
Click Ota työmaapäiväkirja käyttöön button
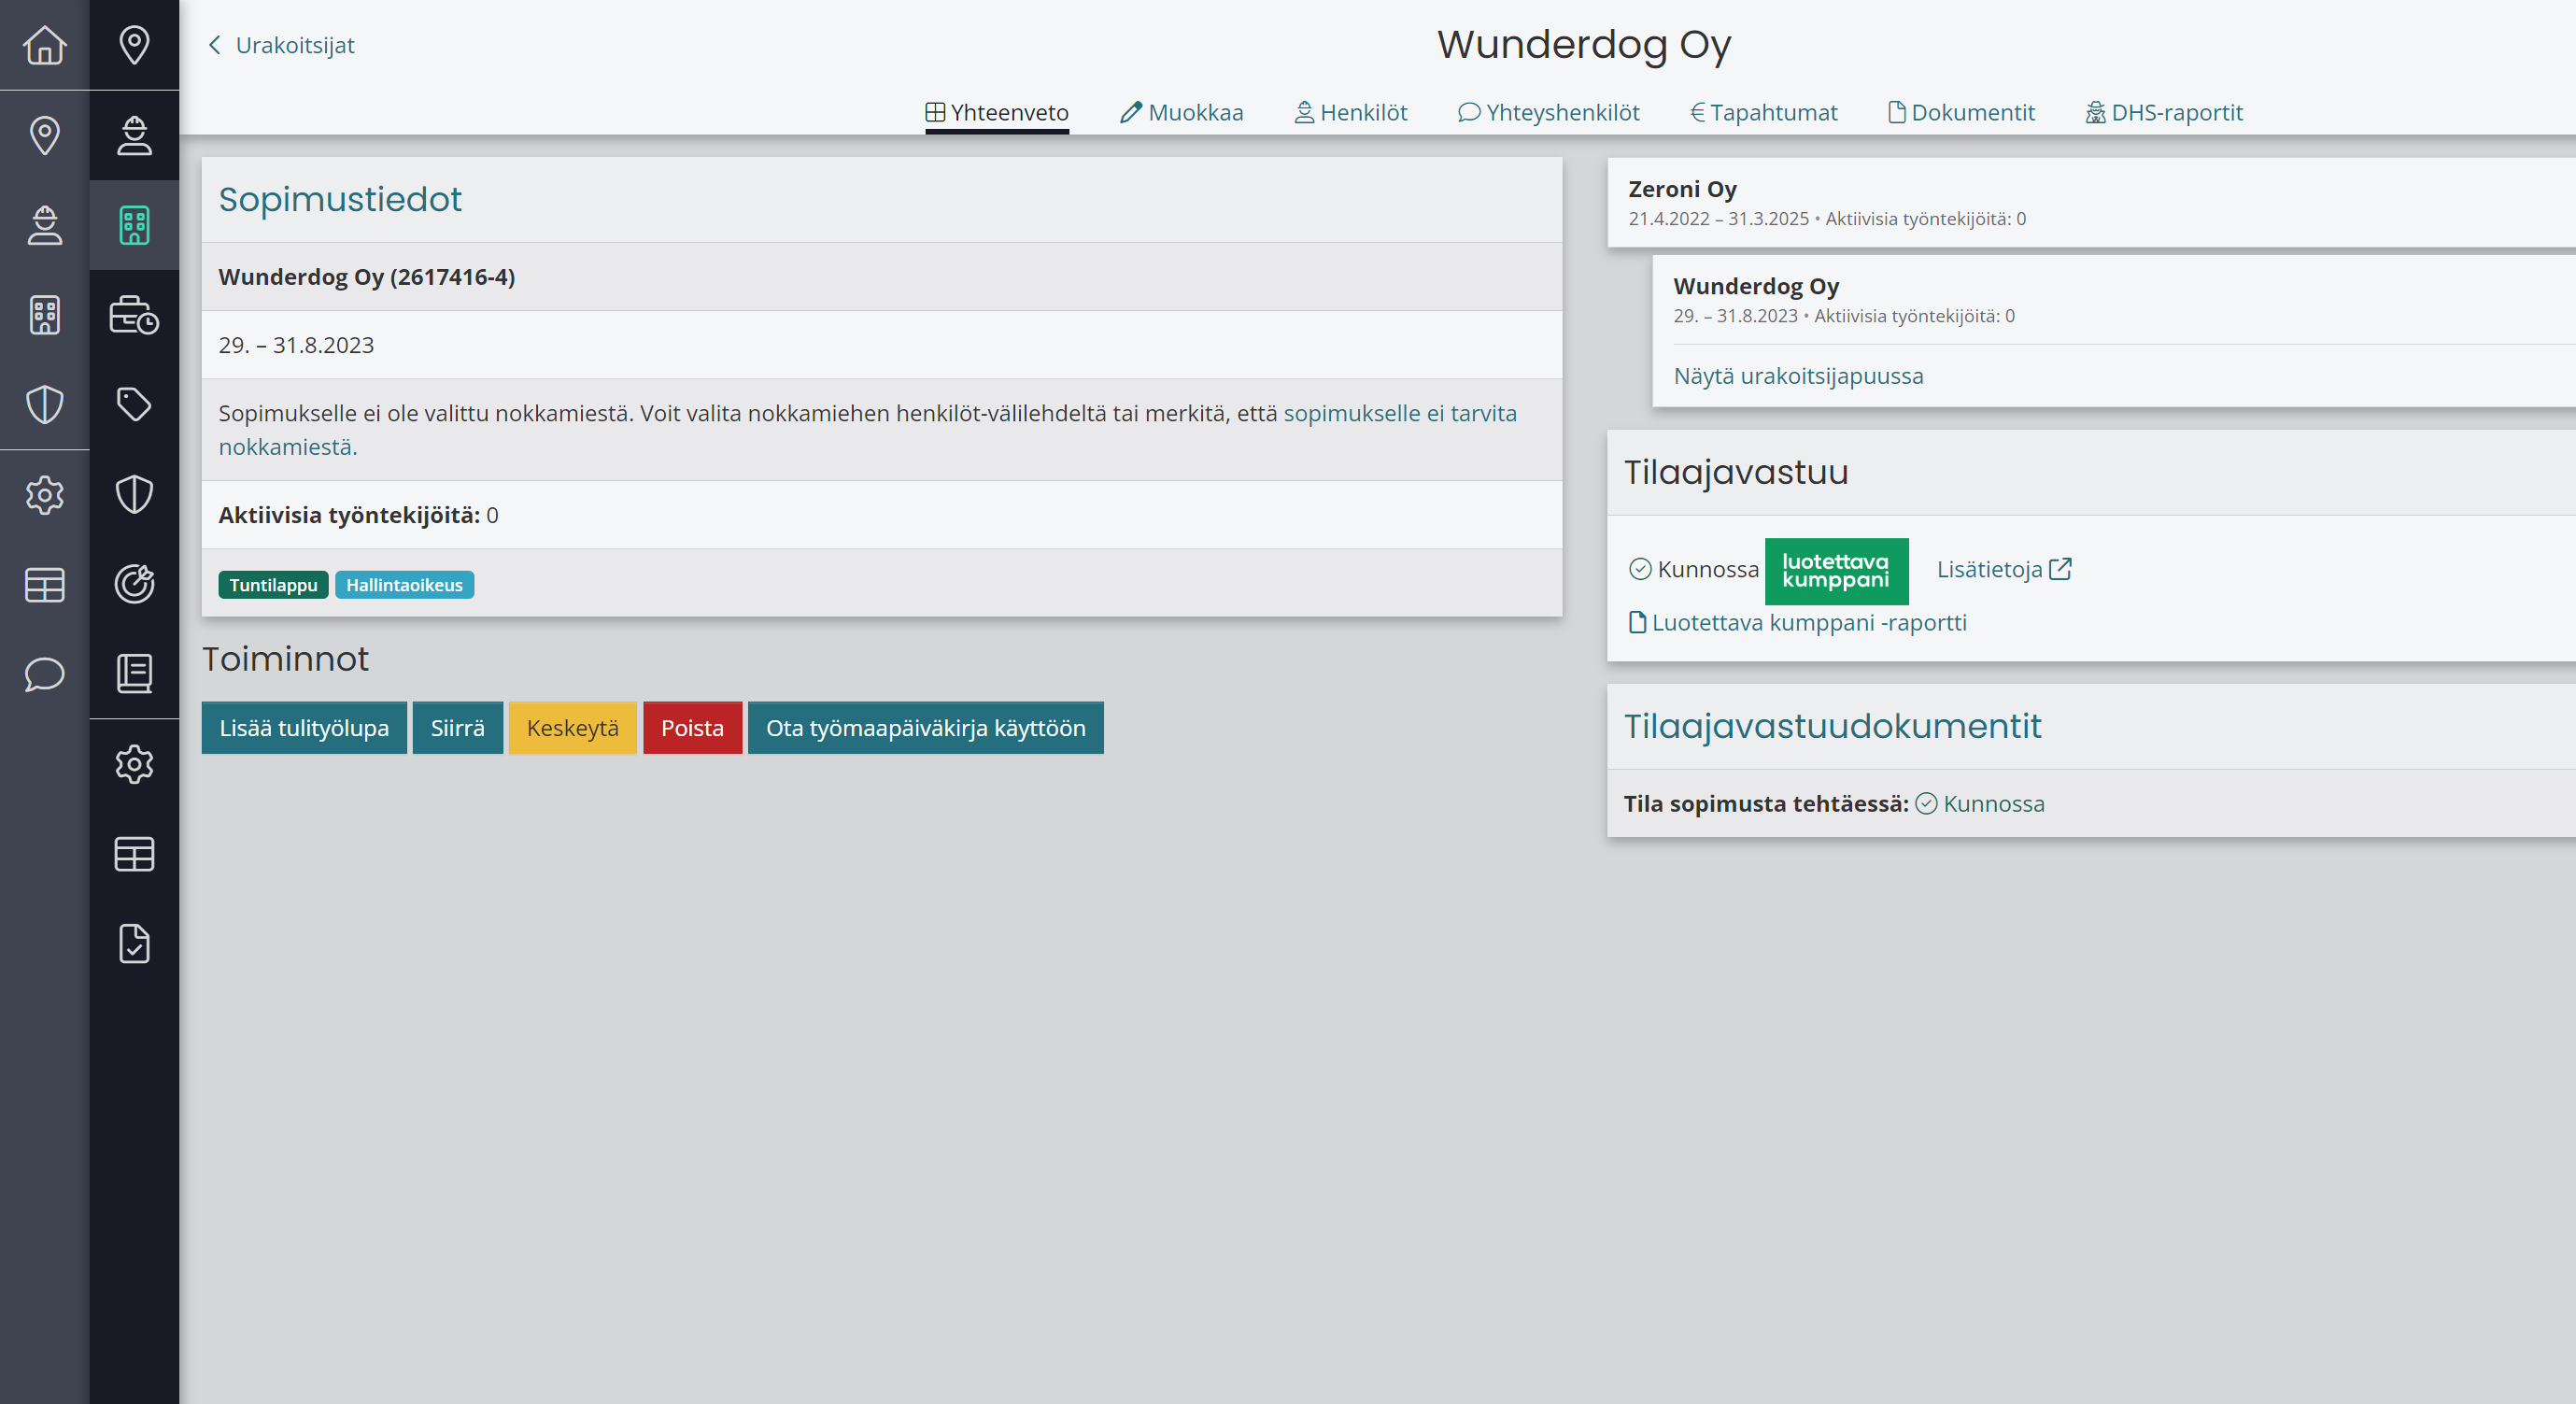pyautogui.click(x=926, y=728)
